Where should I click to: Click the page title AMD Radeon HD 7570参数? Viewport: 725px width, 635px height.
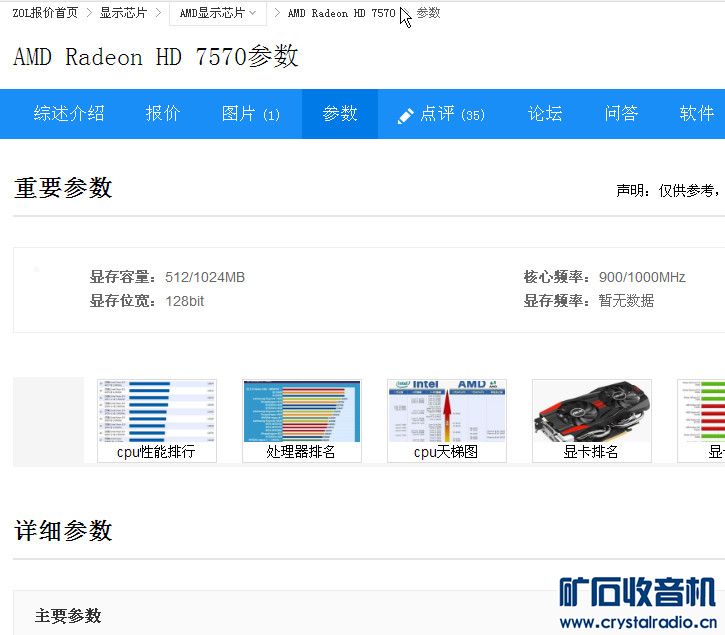(156, 57)
